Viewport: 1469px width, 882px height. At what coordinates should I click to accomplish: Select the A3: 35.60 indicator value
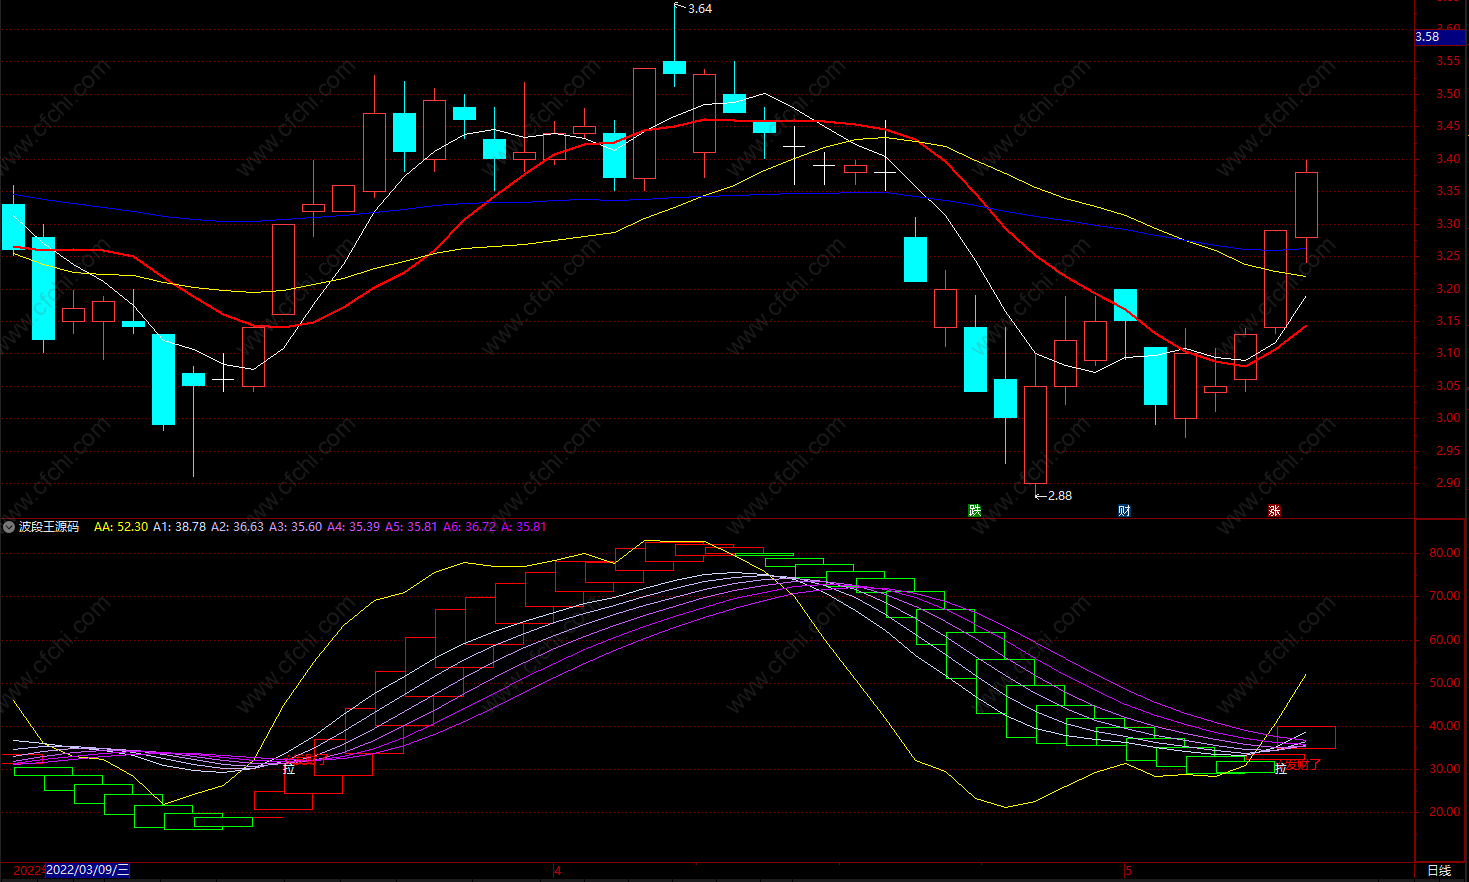click(295, 527)
